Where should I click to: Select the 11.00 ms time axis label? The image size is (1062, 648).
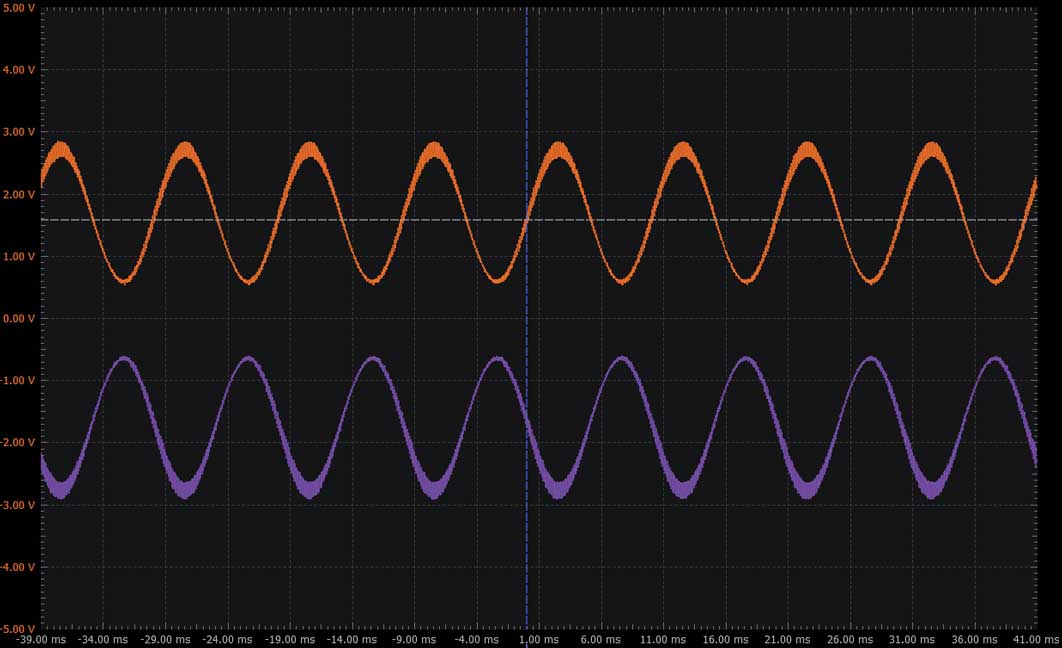tap(663, 639)
